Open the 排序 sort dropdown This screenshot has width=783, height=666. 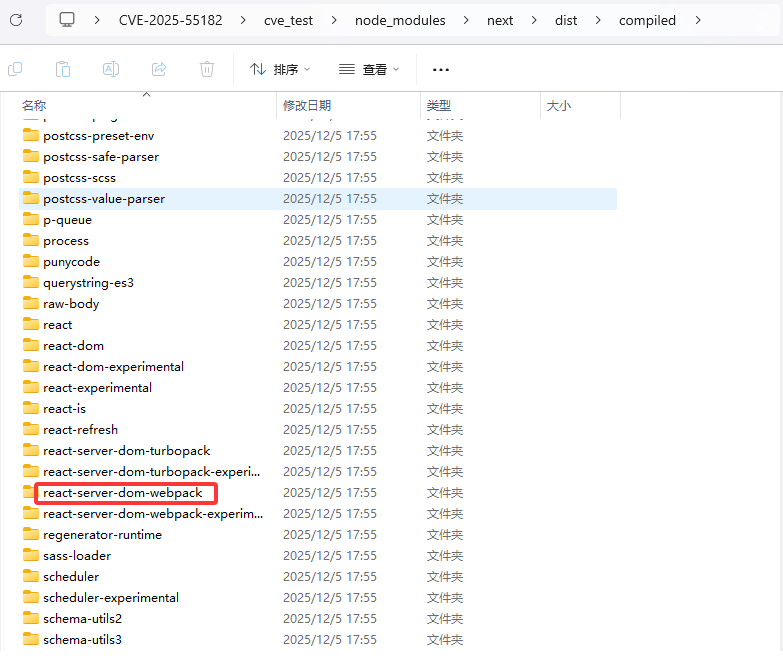pyautogui.click(x=279, y=70)
